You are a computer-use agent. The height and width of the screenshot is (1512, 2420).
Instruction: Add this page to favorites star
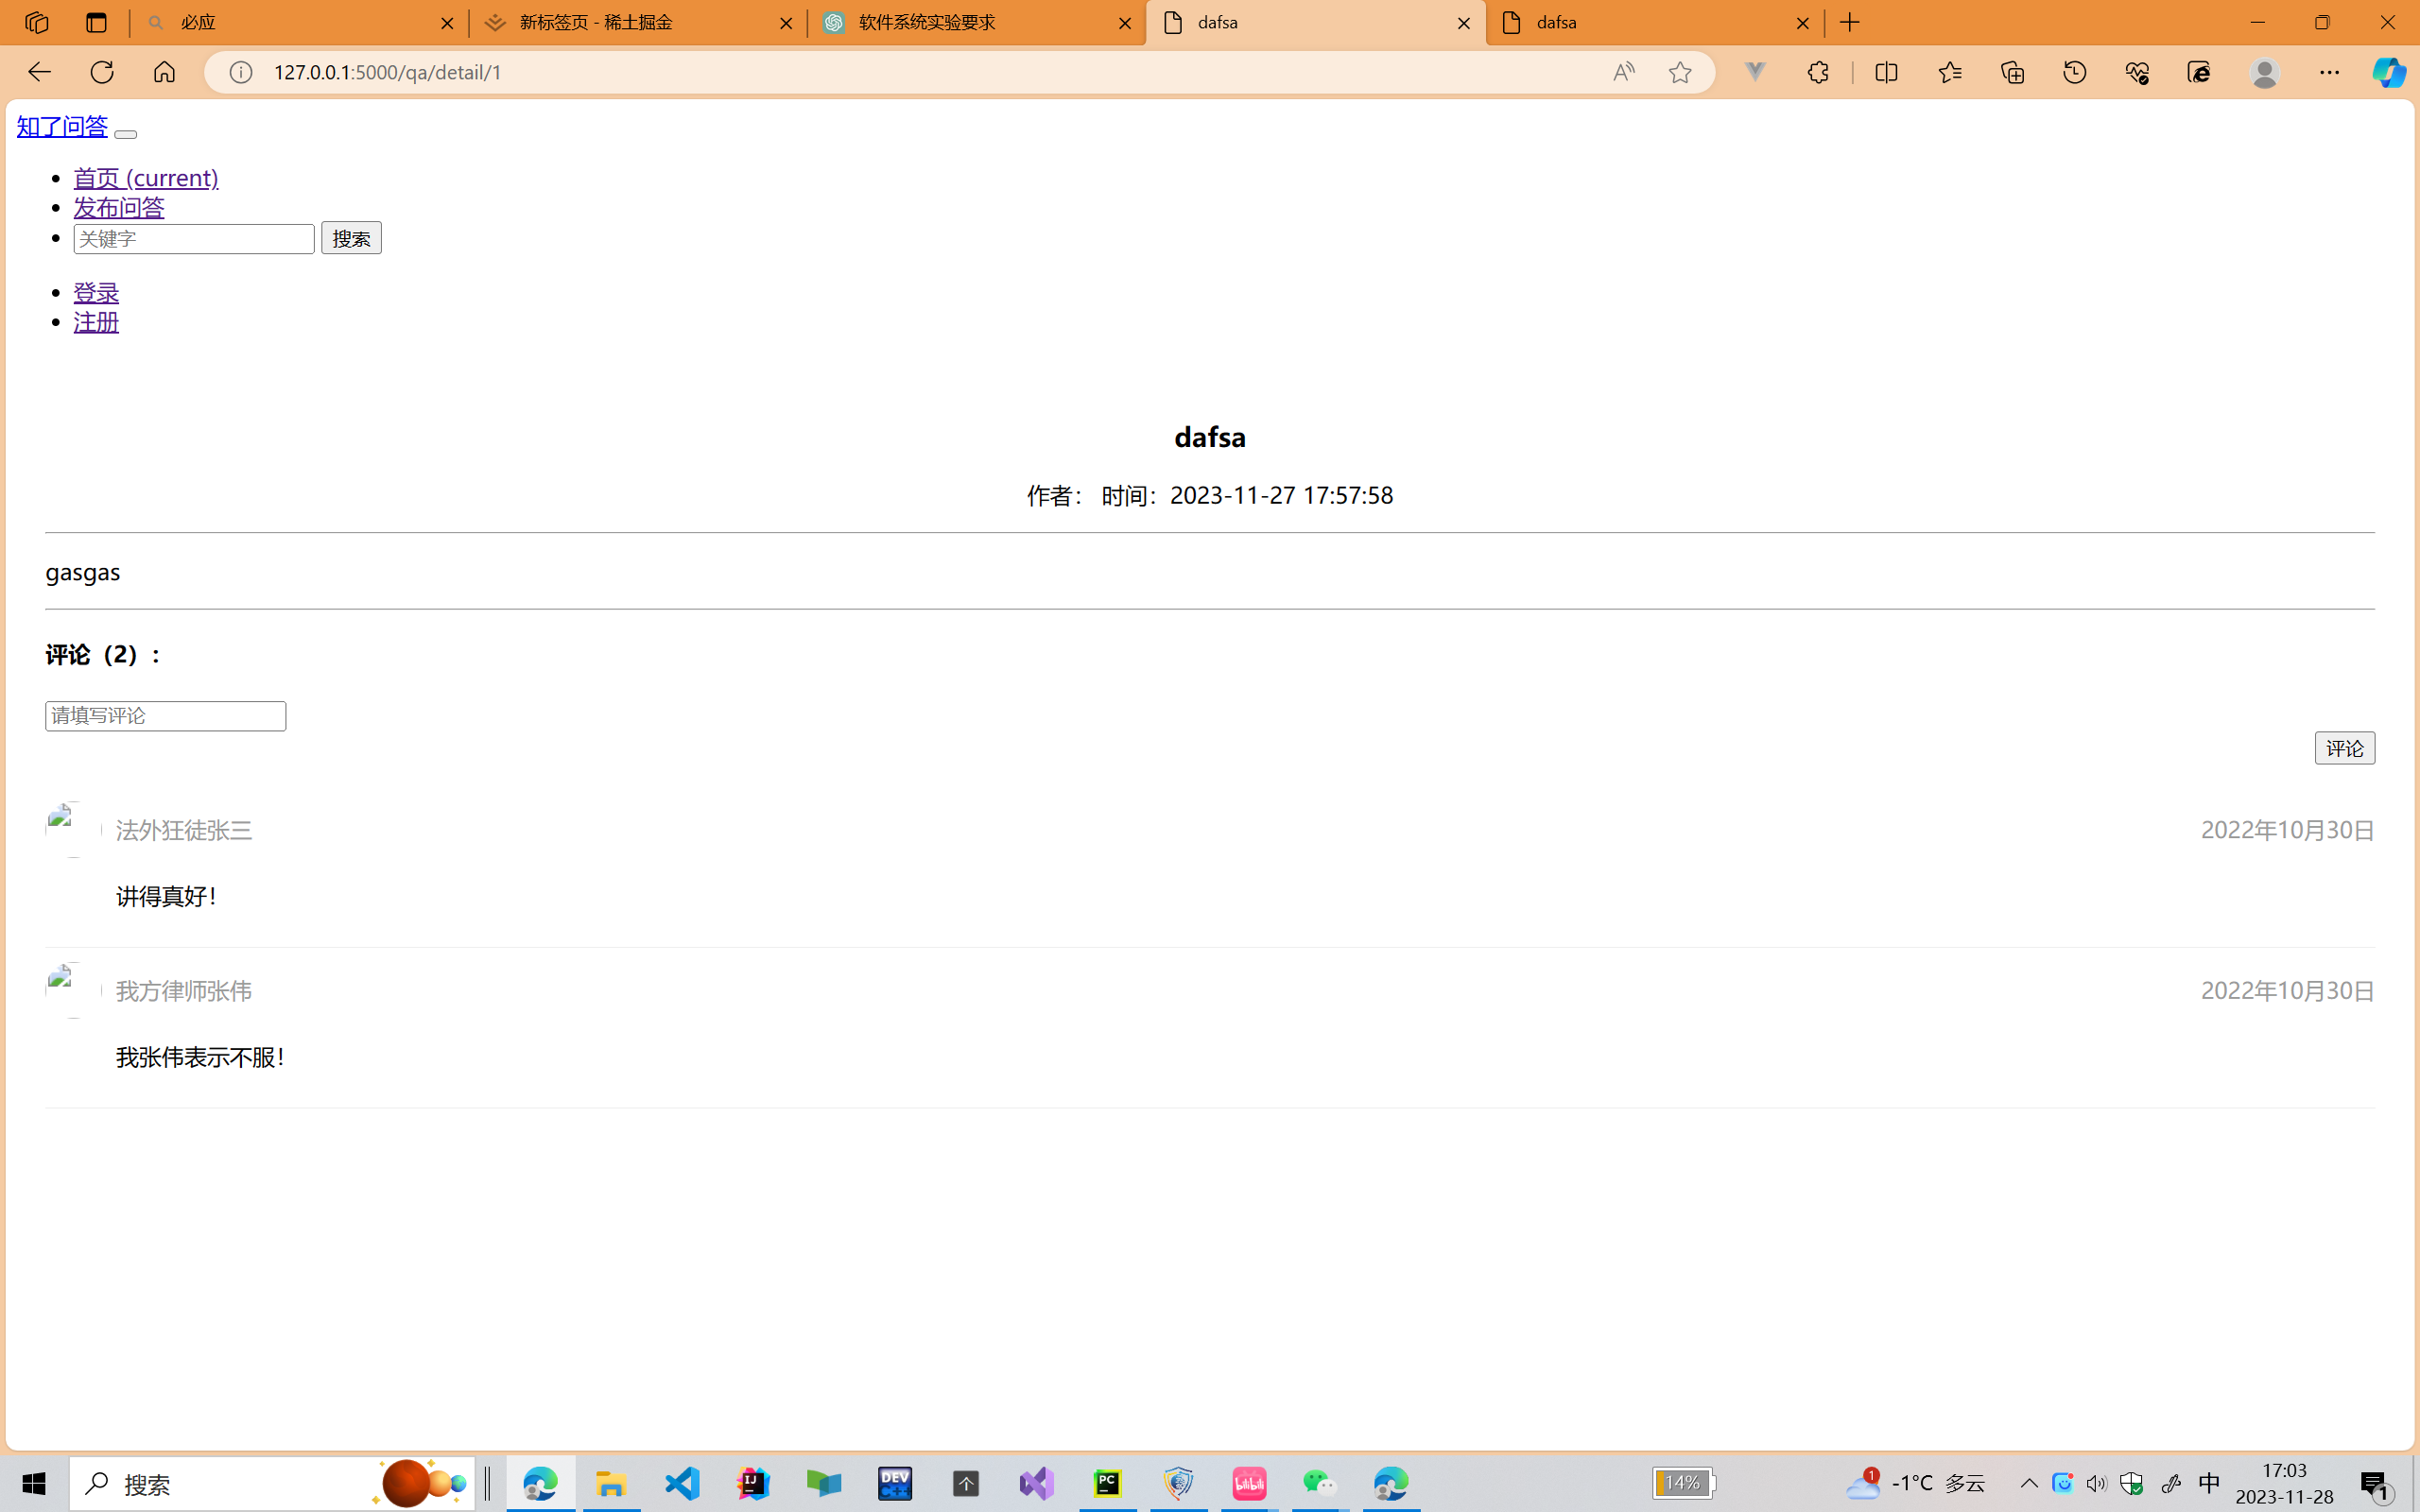coord(1680,72)
